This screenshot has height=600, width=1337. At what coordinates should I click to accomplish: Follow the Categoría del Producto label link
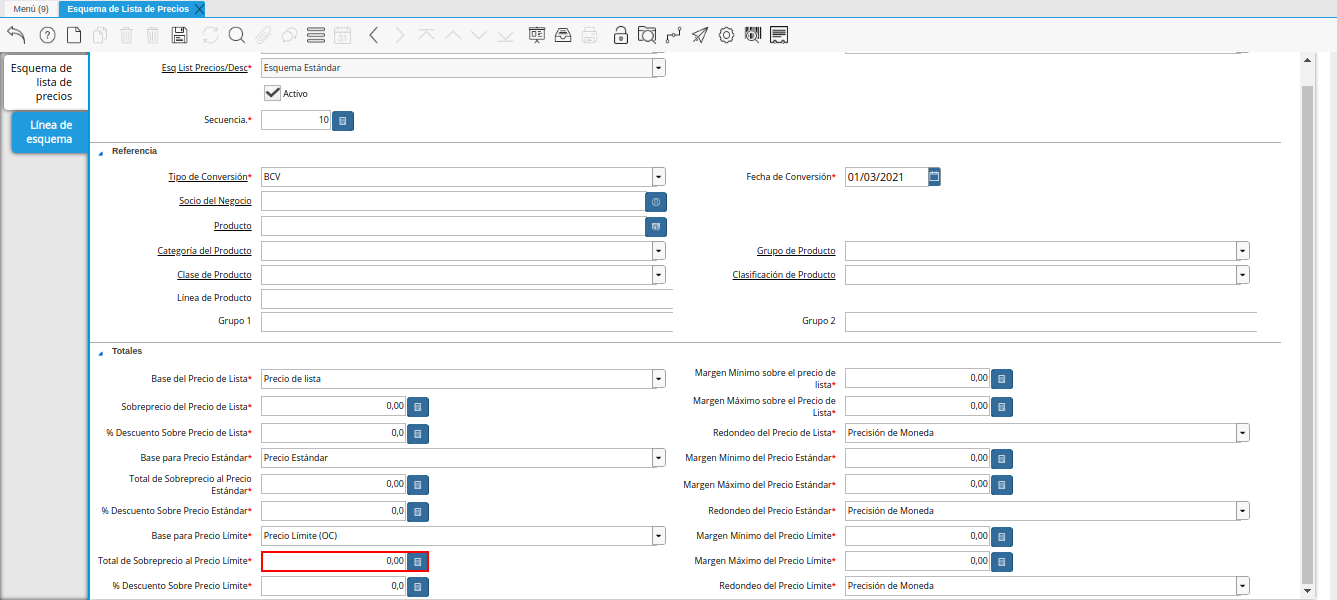pyautogui.click(x=204, y=251)
